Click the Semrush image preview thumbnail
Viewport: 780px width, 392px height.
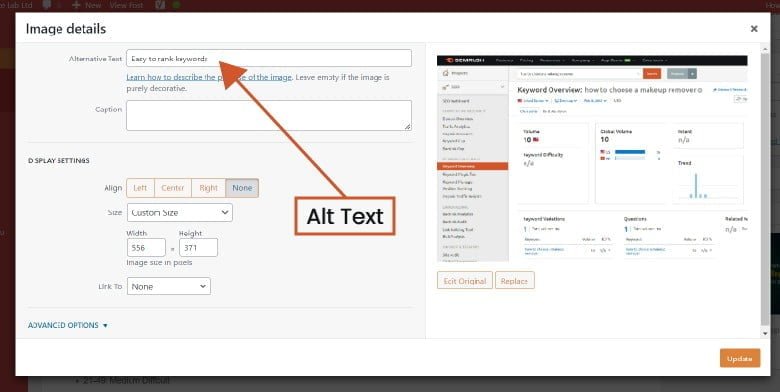pyautogui.click(x=592, y=158)
